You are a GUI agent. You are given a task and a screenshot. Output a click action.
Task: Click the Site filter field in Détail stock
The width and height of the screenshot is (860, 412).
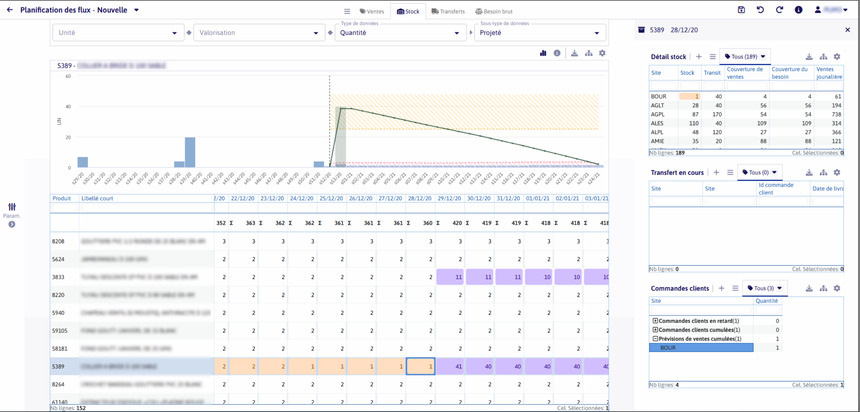coord(664,85)
